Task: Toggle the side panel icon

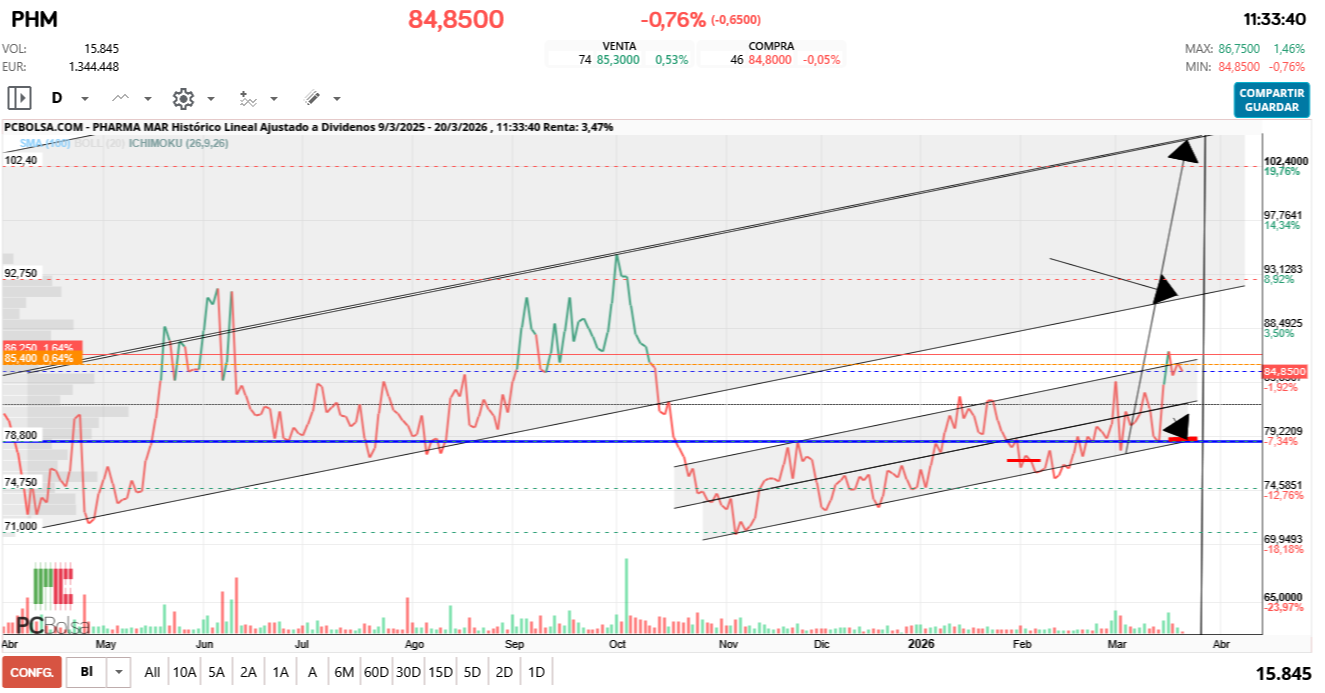Action: 19,98
